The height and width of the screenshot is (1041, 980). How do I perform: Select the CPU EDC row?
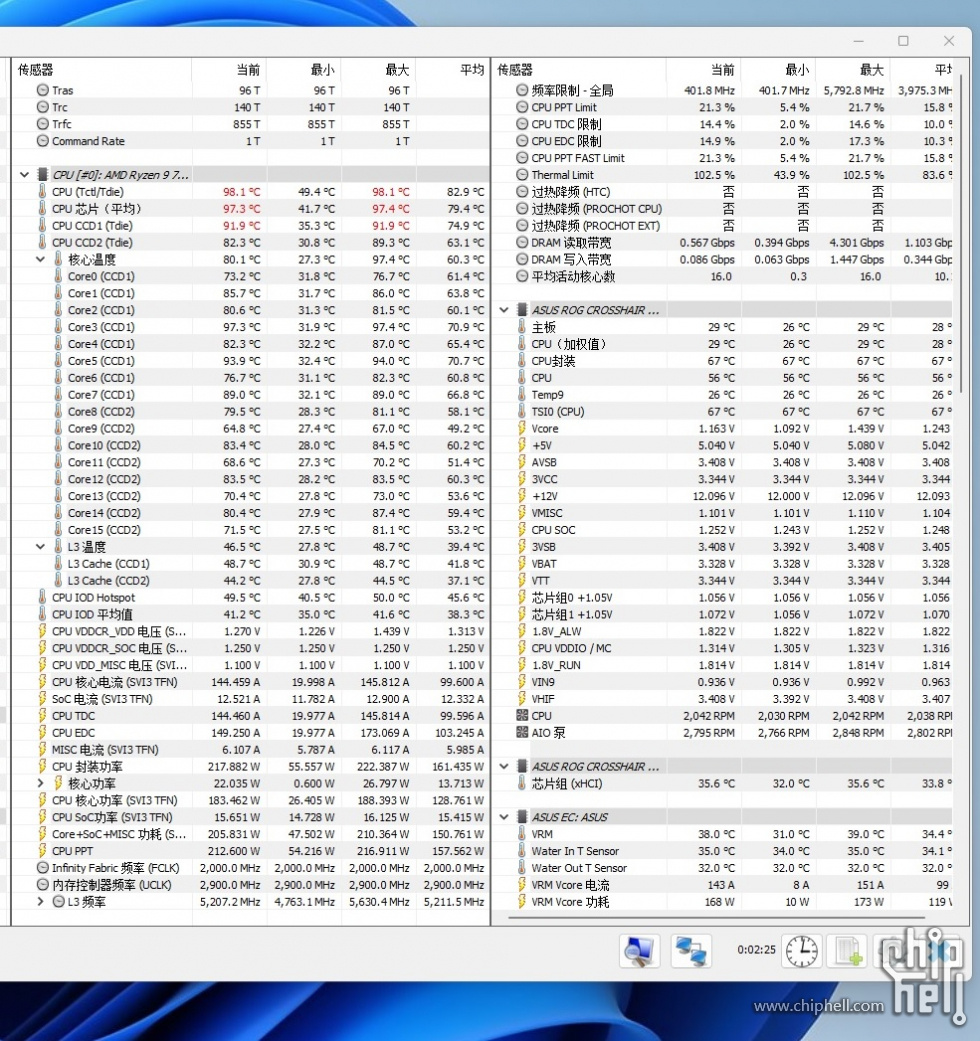click(250, 733)
